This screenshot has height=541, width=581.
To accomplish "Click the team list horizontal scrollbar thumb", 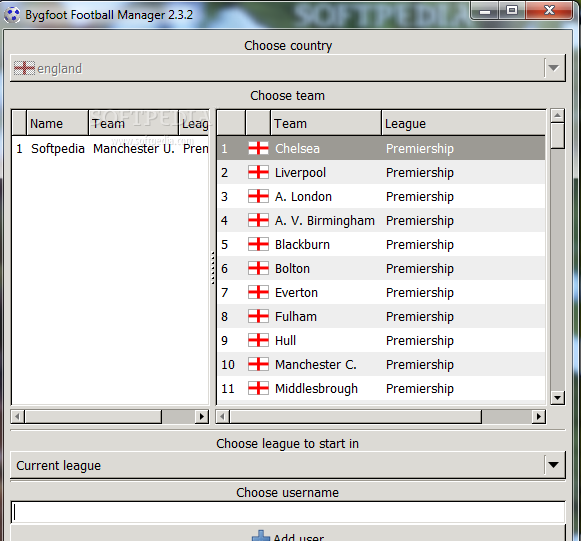I will (x=356, y=416).
